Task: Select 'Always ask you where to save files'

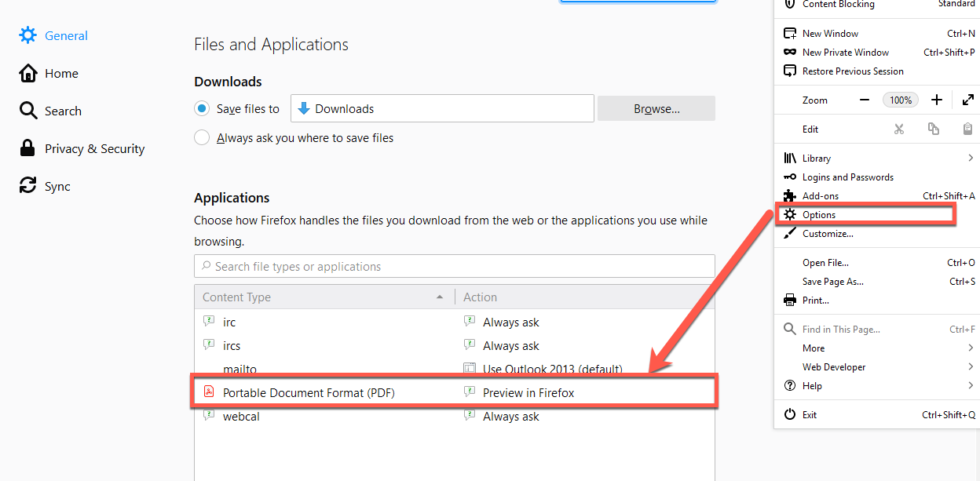Action: click(201, 138)
